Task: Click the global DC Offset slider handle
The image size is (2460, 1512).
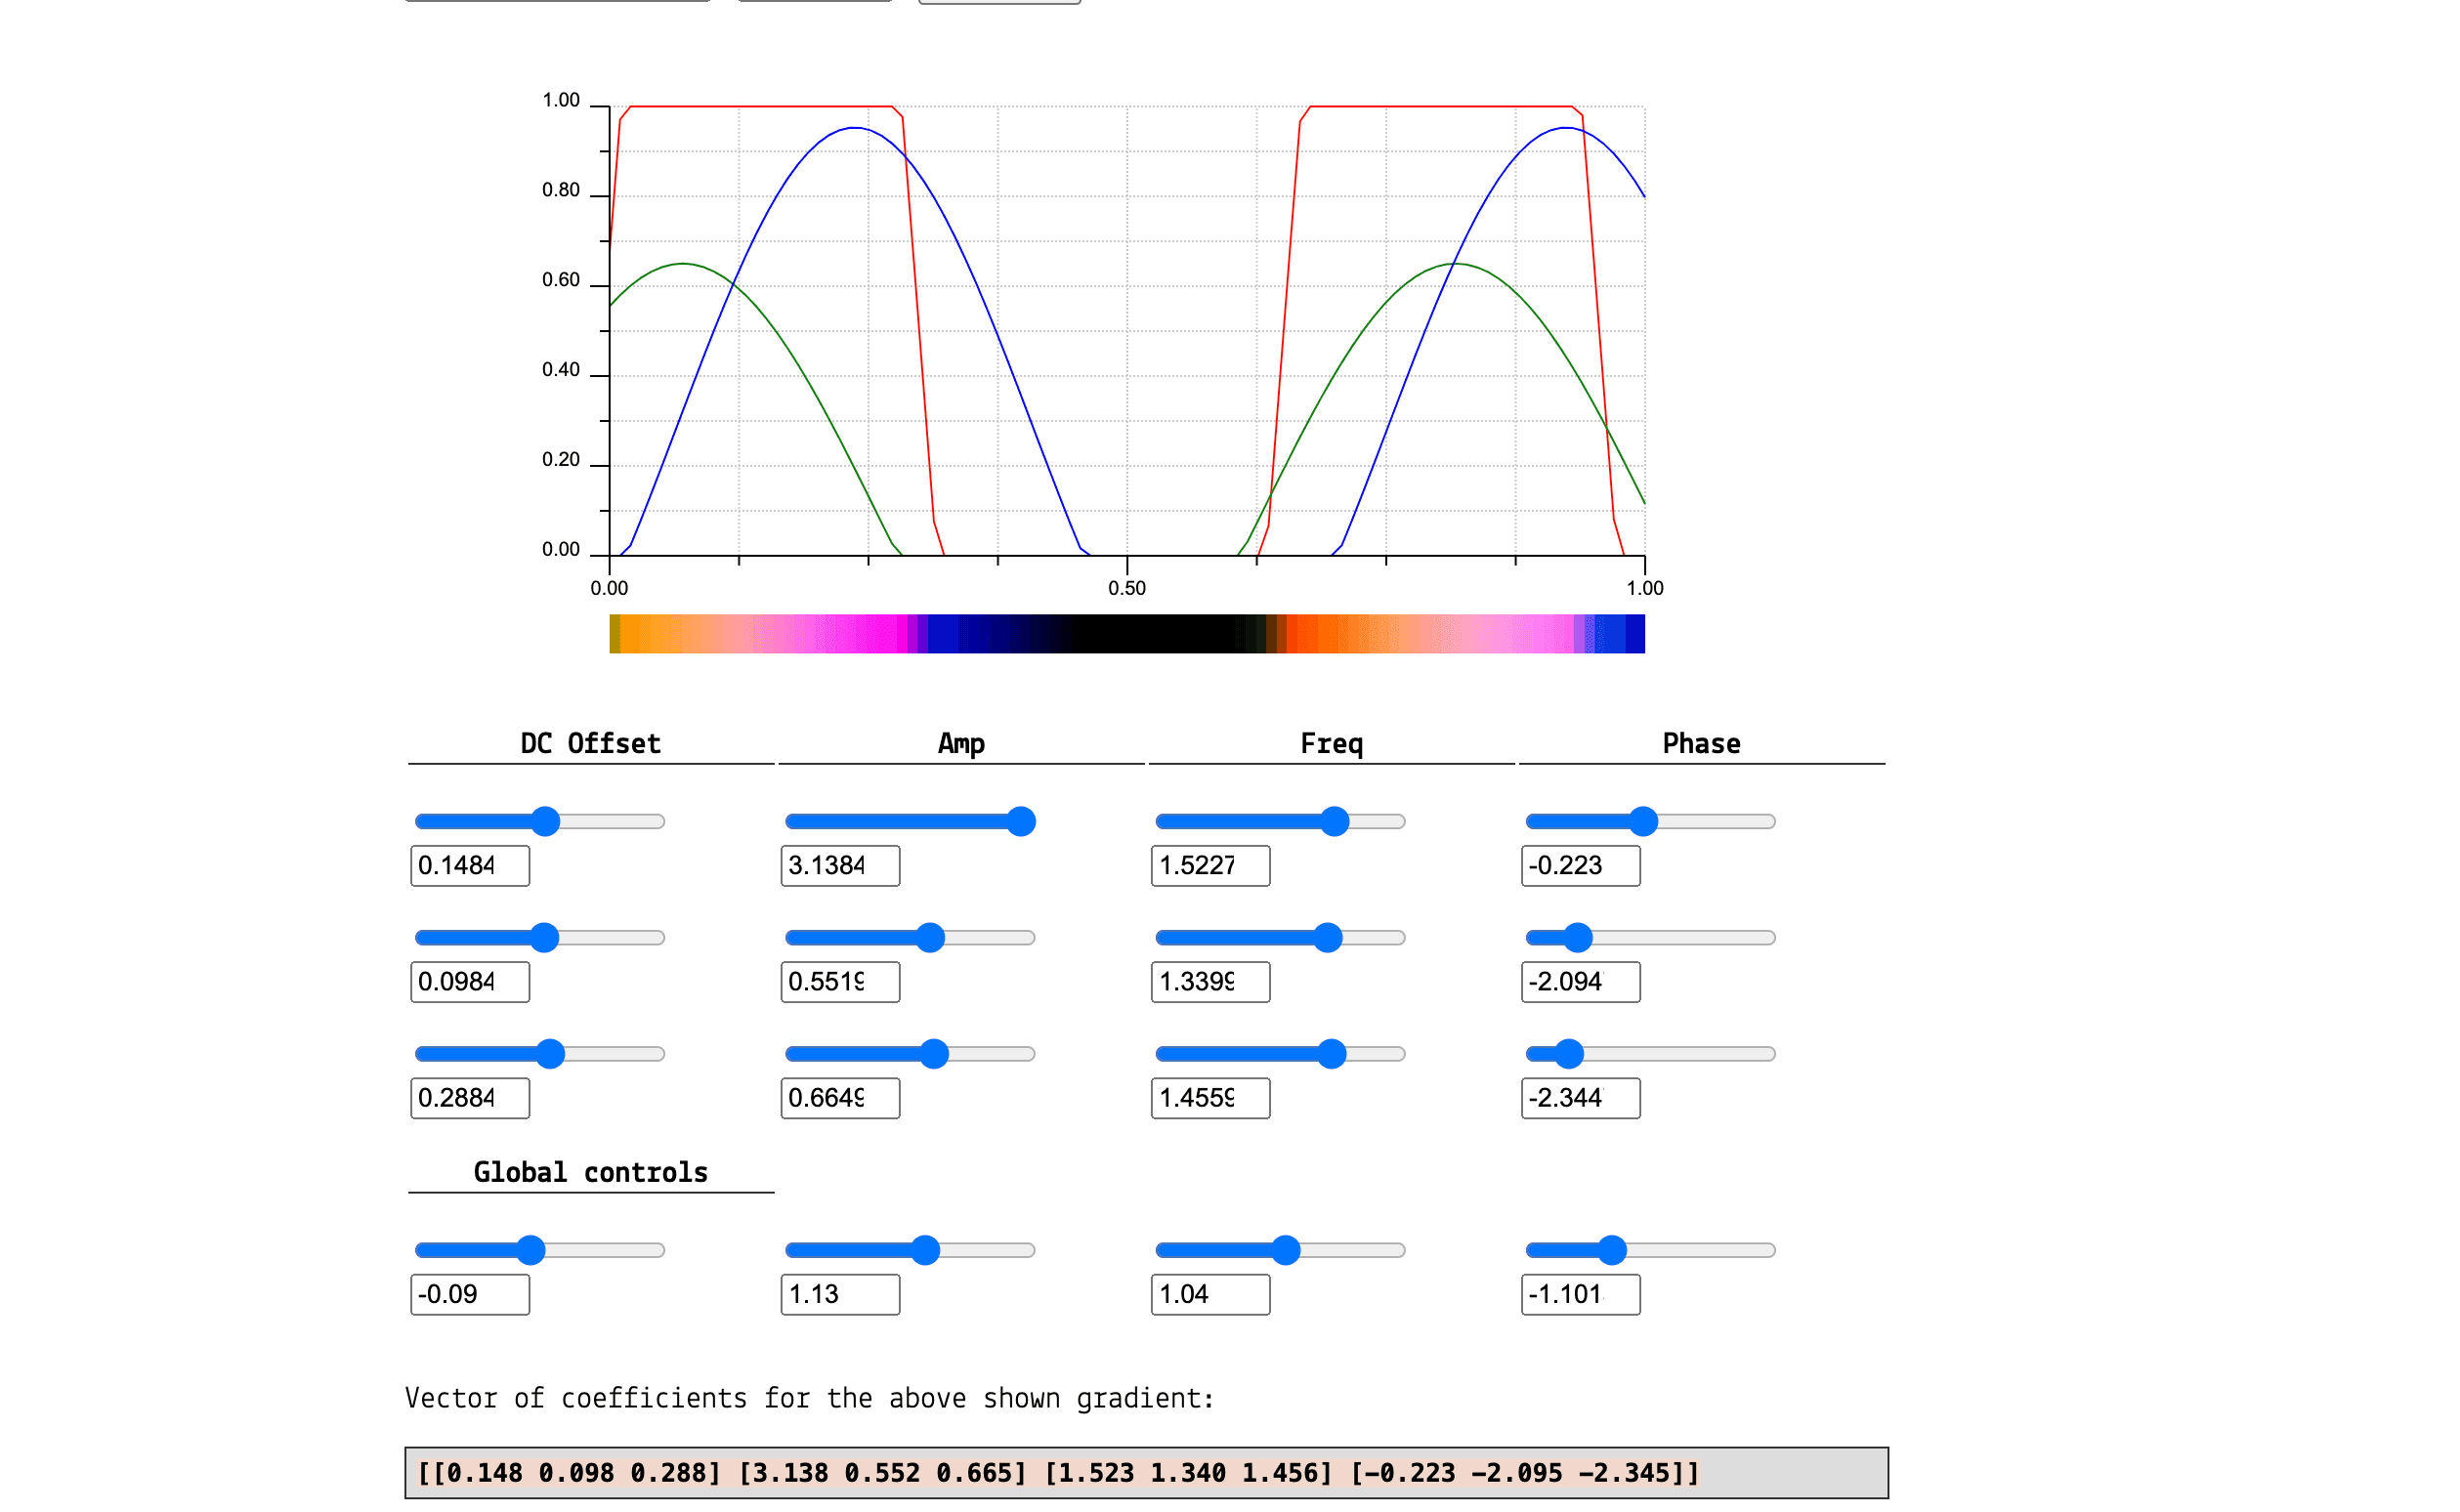Action: coord(531,1250)
